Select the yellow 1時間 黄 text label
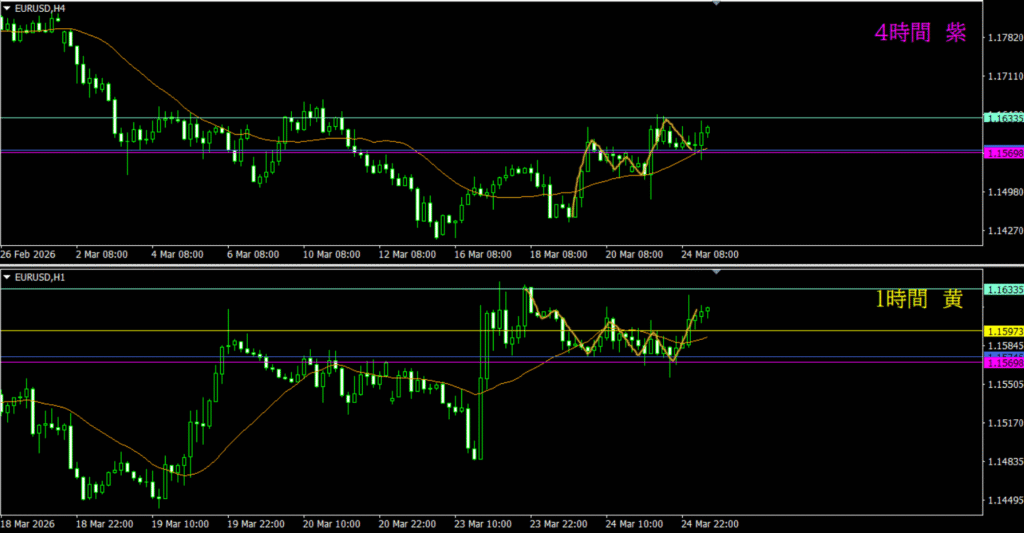The height and width of the screenshot is (533, 1024). click(x=919, y=298)
